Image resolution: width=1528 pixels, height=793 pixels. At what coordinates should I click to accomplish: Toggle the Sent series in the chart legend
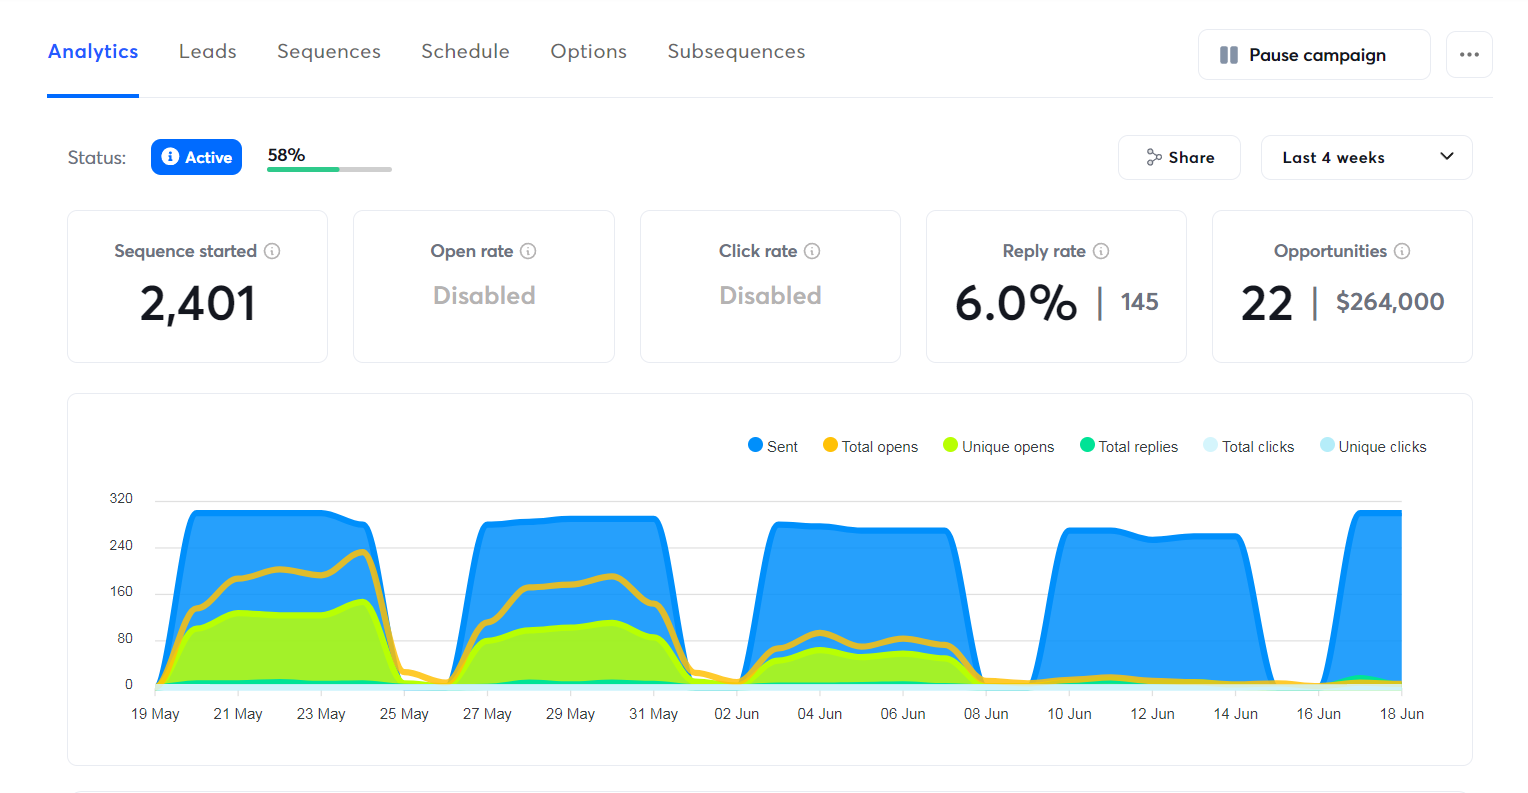(772, 446)
